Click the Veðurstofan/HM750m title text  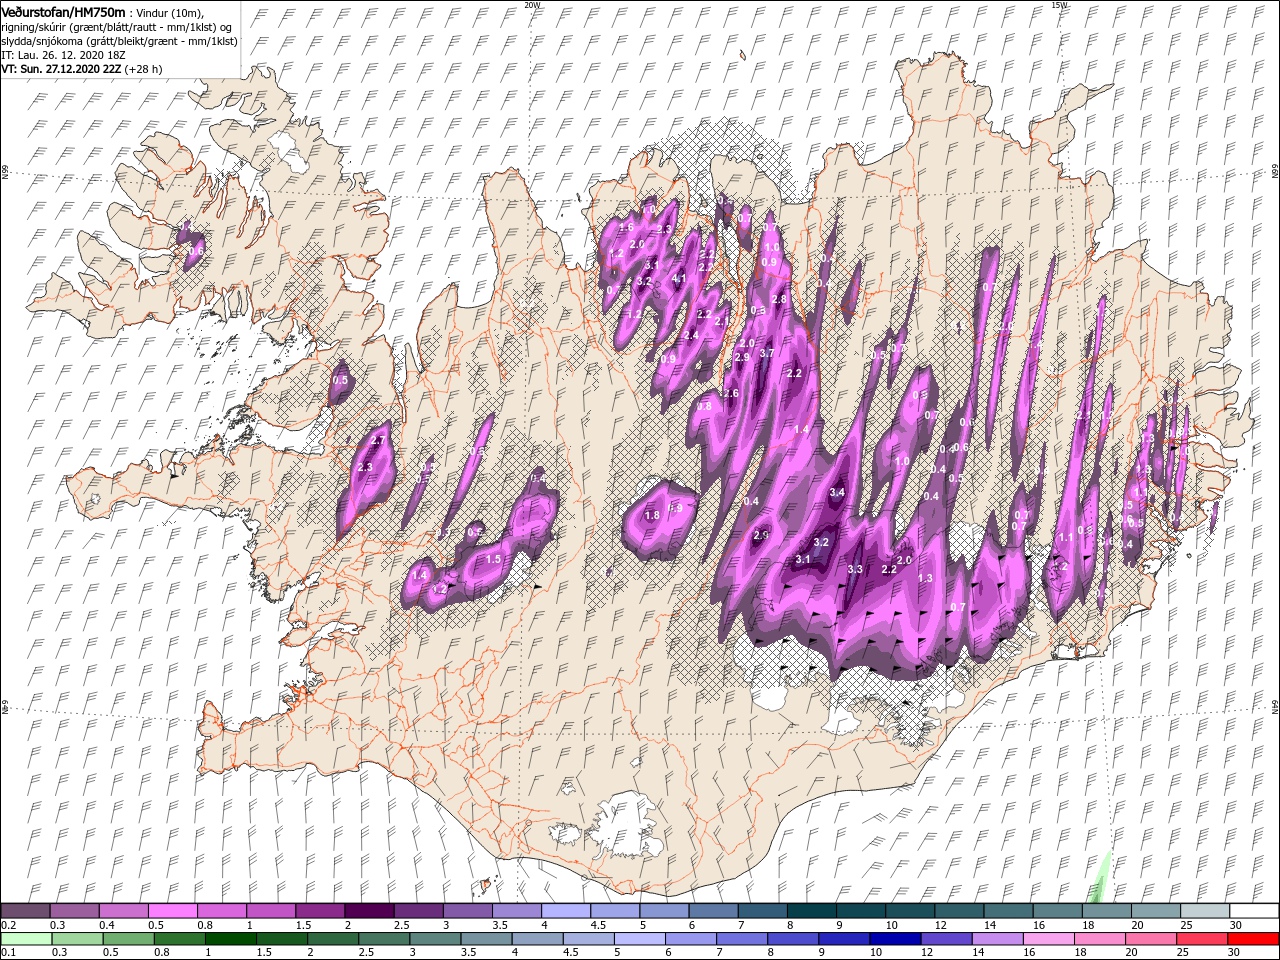click(x=64, y=11)
